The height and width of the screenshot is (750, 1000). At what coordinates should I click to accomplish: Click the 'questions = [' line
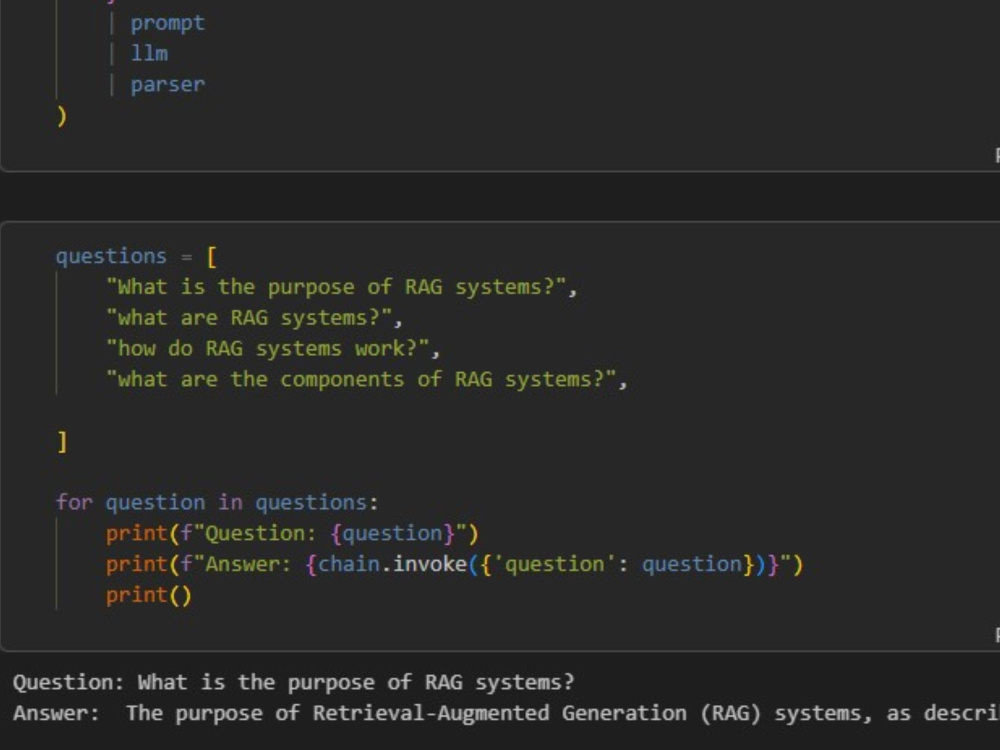136,256
